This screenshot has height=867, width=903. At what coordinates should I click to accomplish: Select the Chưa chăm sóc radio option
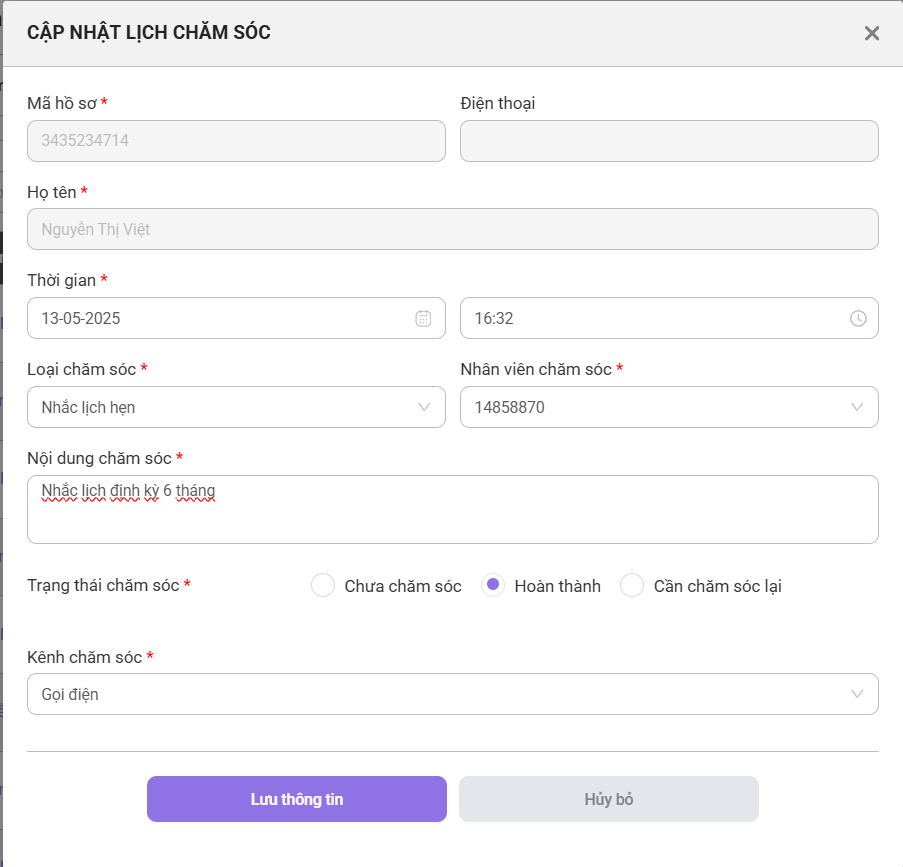click(322, 585)
